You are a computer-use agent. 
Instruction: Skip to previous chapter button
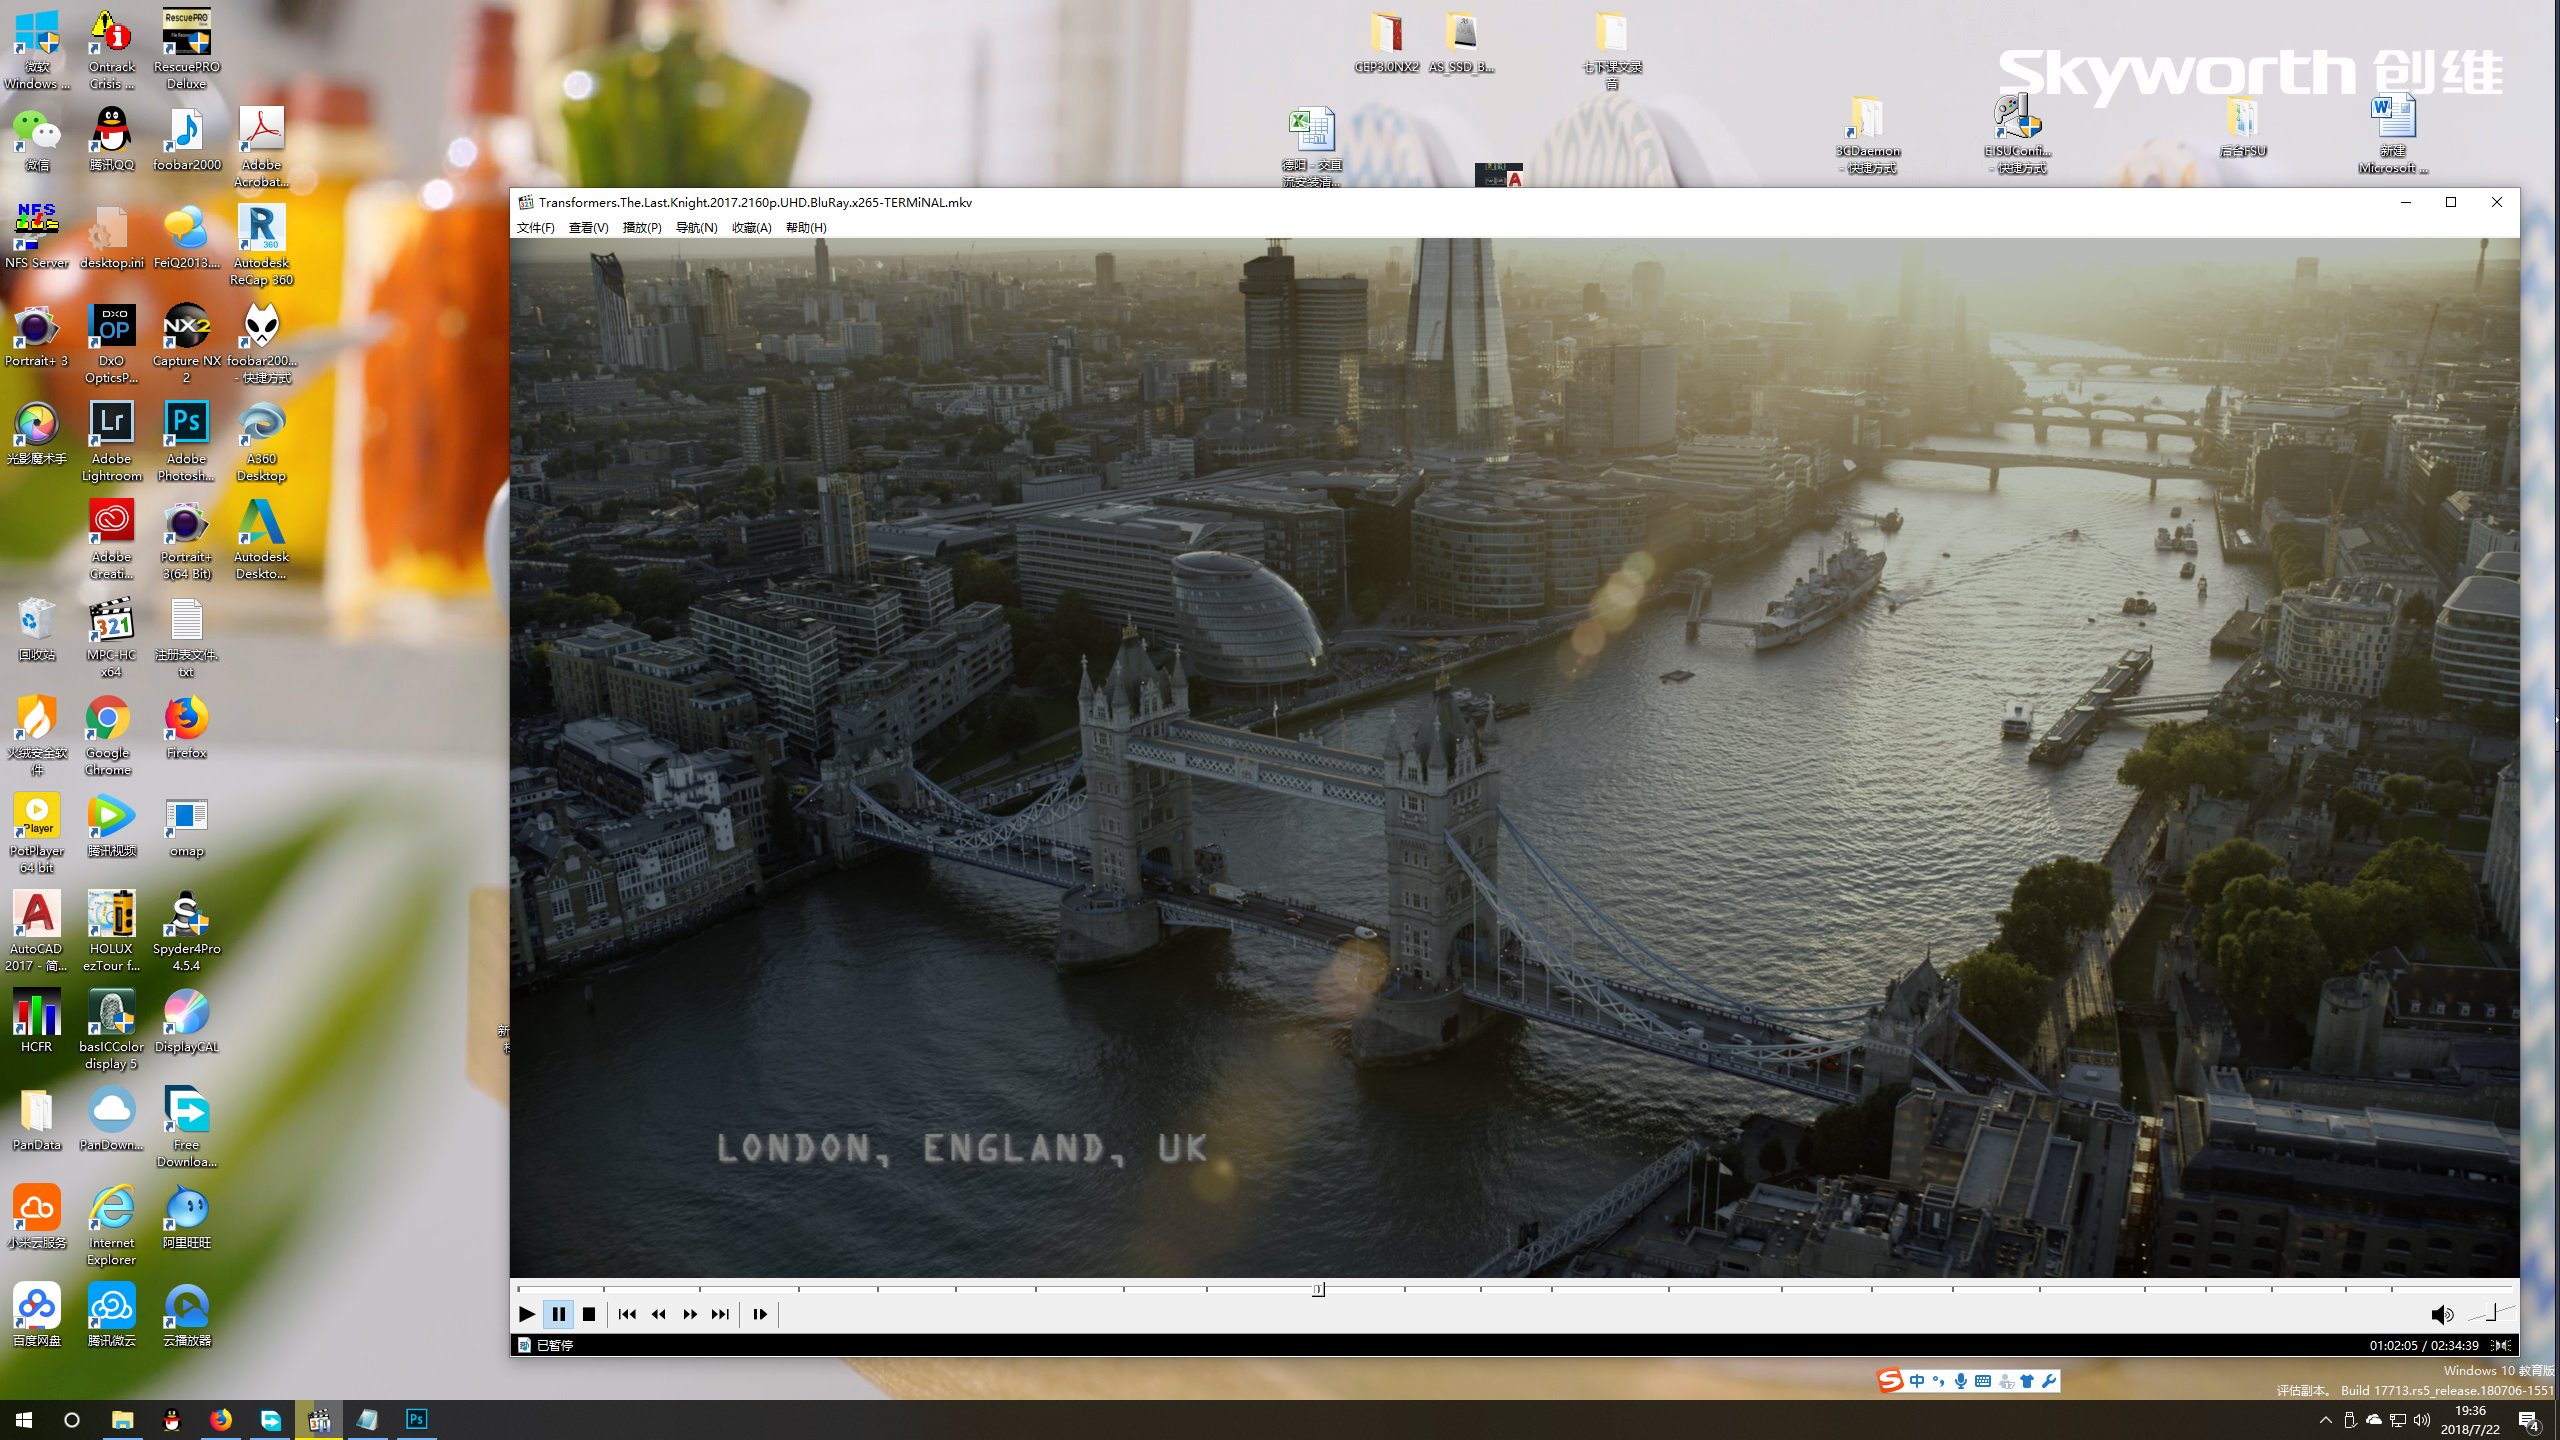pos(627,1314)
